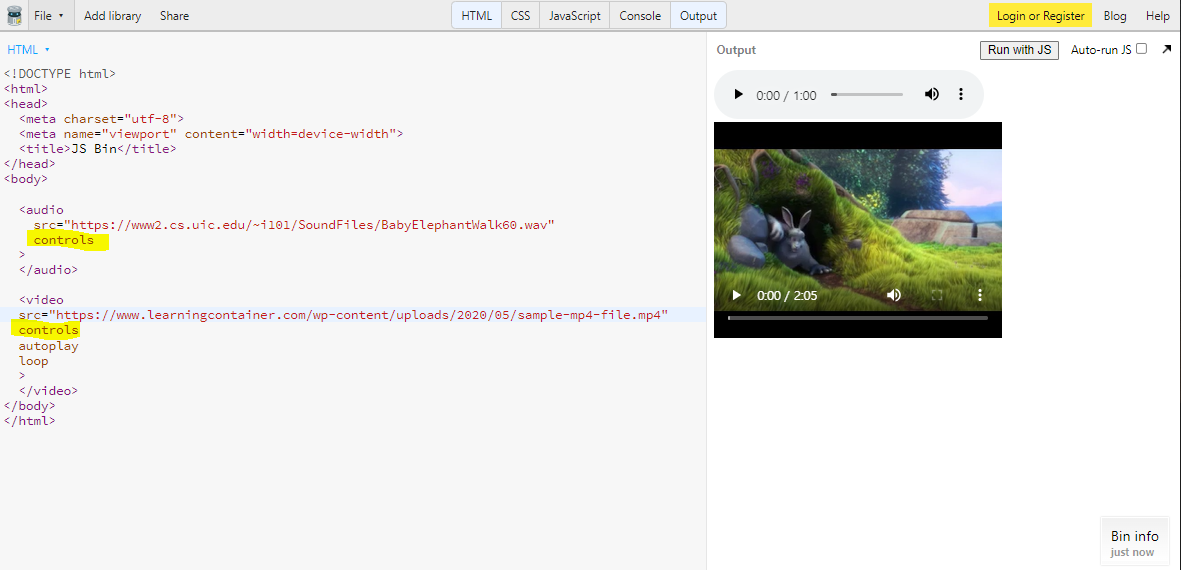Toggle the Console panel tab
Viewport: 1181px width, 570px height.
click(x=640, y=16)
